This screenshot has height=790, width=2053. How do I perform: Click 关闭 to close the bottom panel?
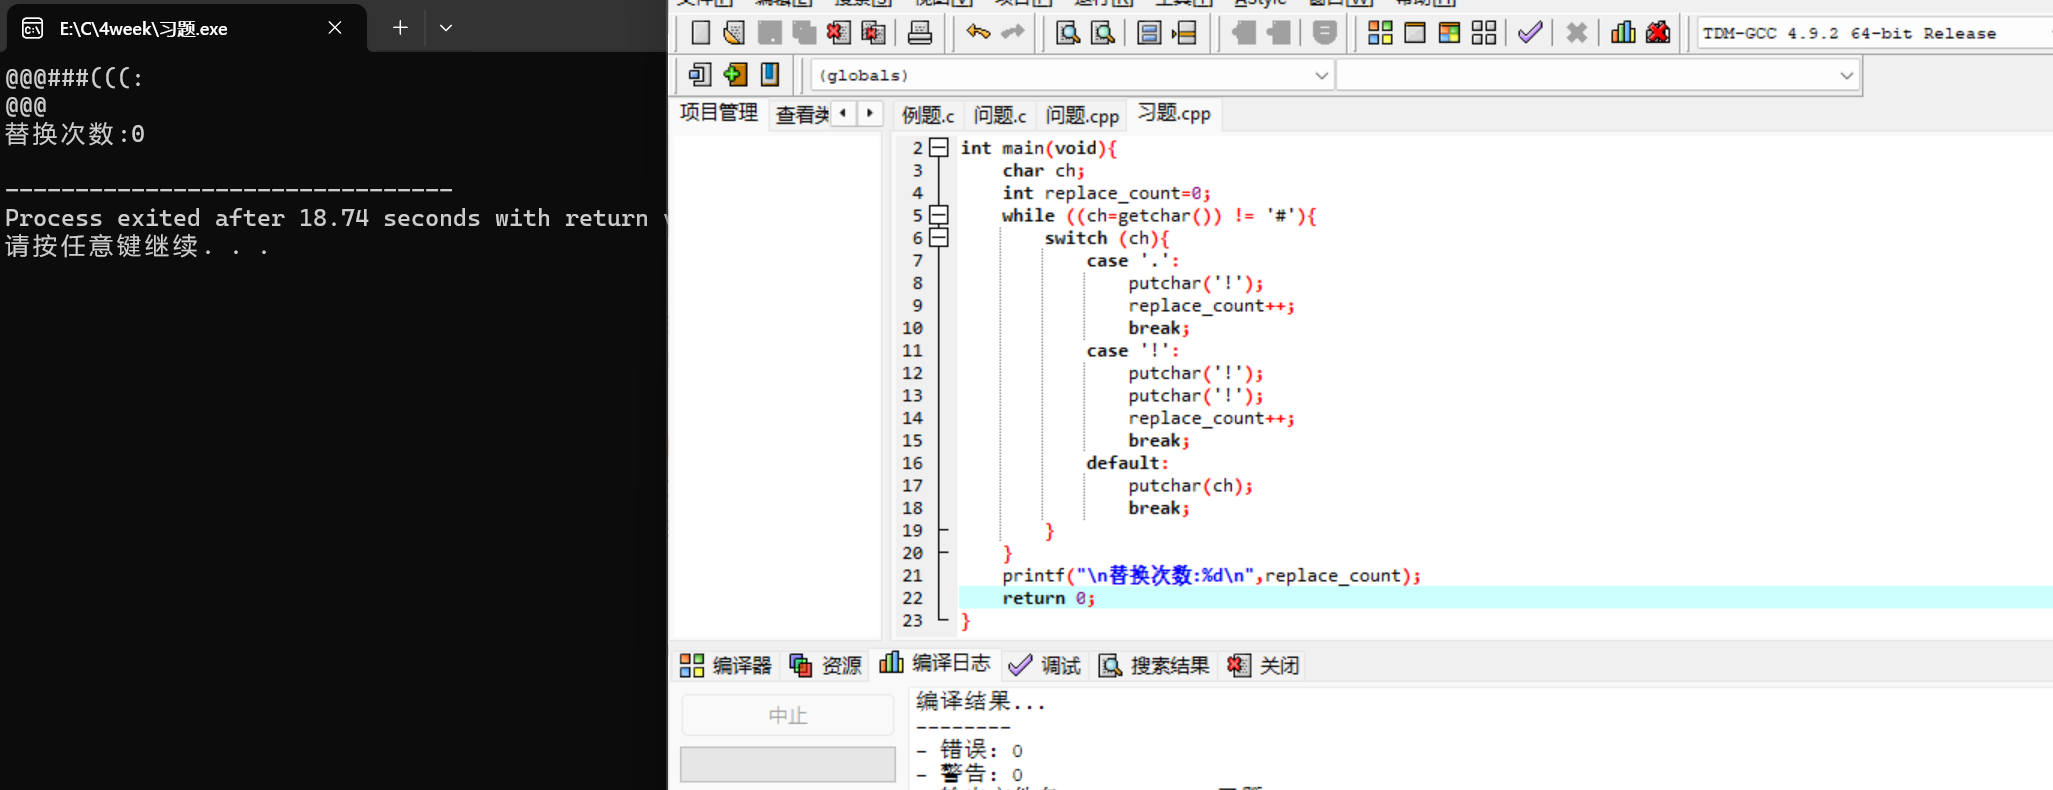point(1263,665)
